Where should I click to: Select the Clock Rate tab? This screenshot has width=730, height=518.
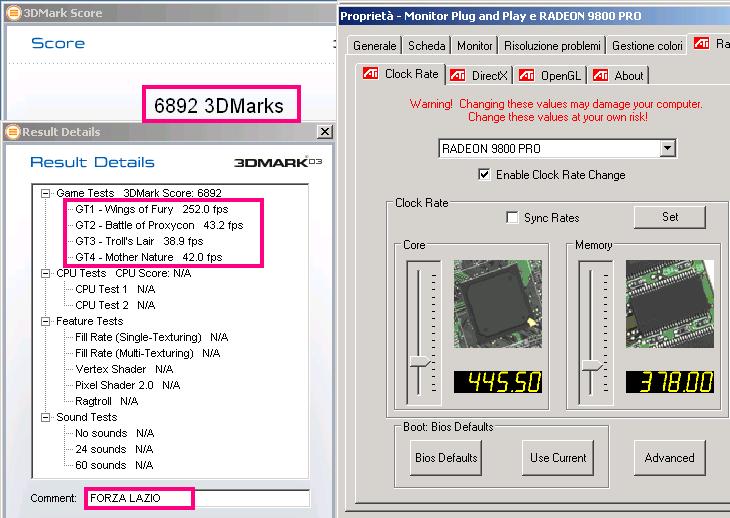[x=401, y=74]
